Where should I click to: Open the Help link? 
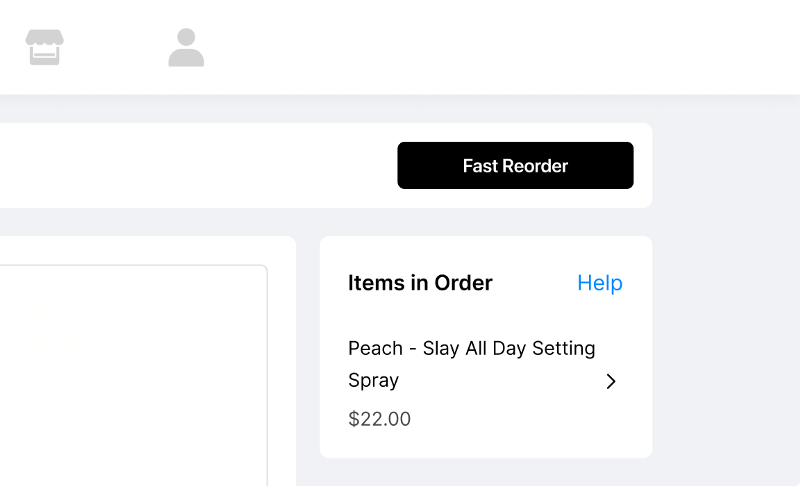599,283
